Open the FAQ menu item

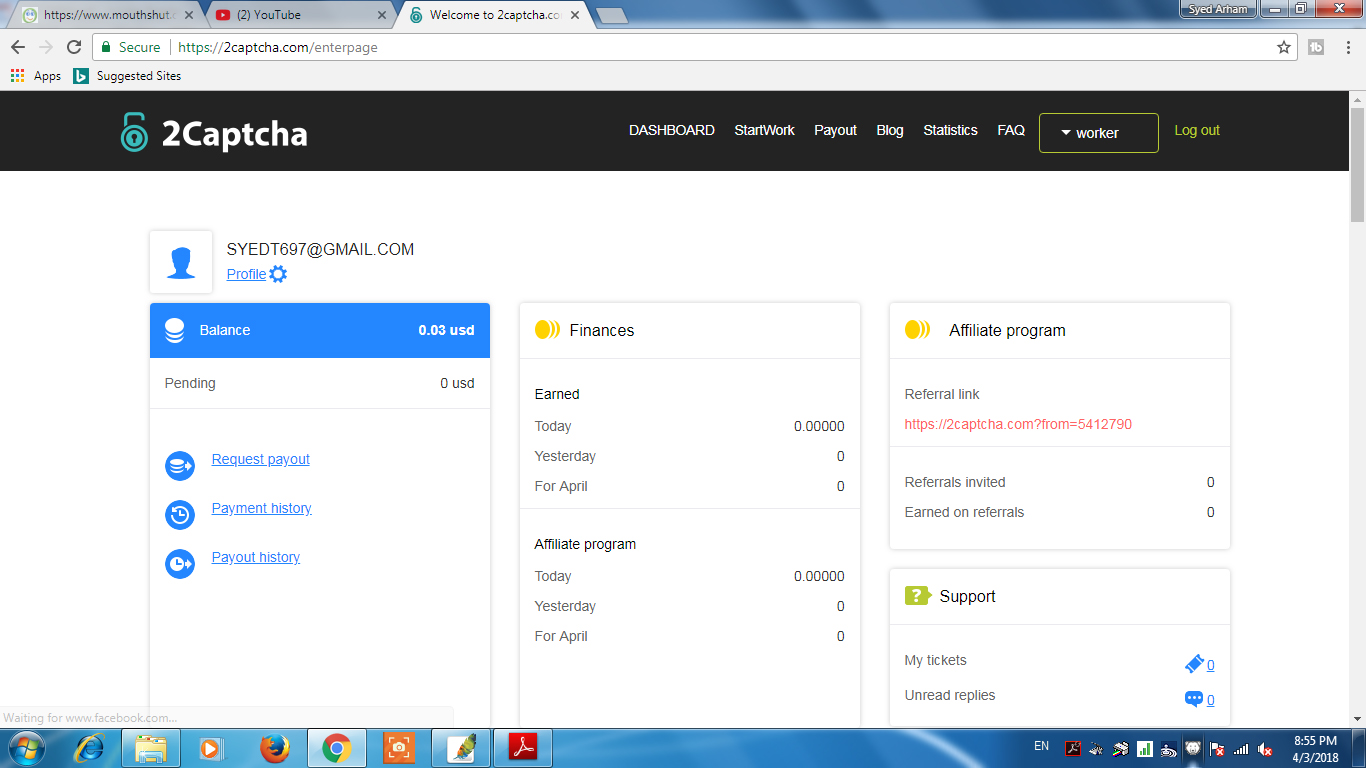[1011, 130]
